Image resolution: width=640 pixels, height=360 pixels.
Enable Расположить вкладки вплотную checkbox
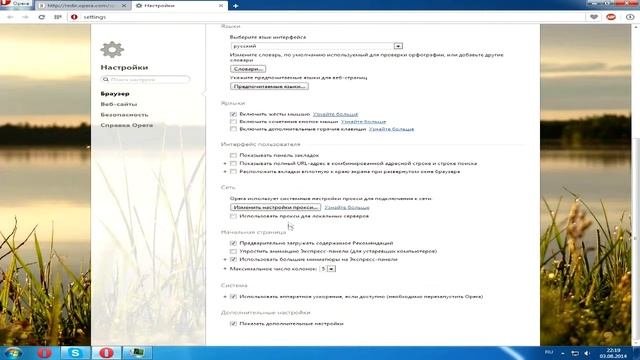pos(233,172)
